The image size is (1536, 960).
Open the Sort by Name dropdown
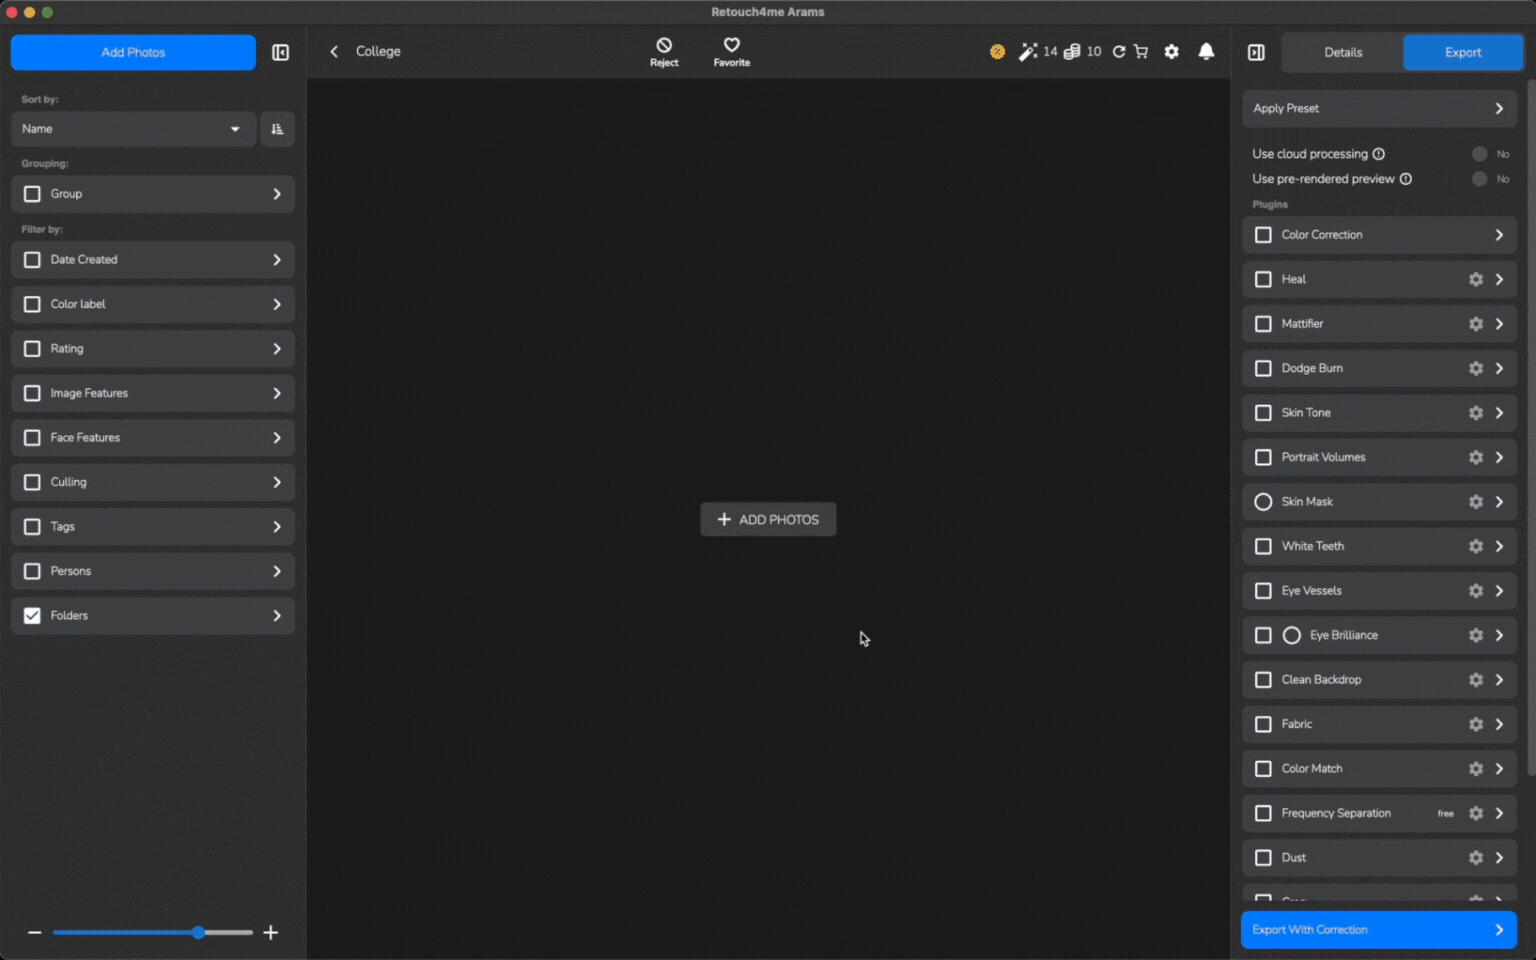132,129
